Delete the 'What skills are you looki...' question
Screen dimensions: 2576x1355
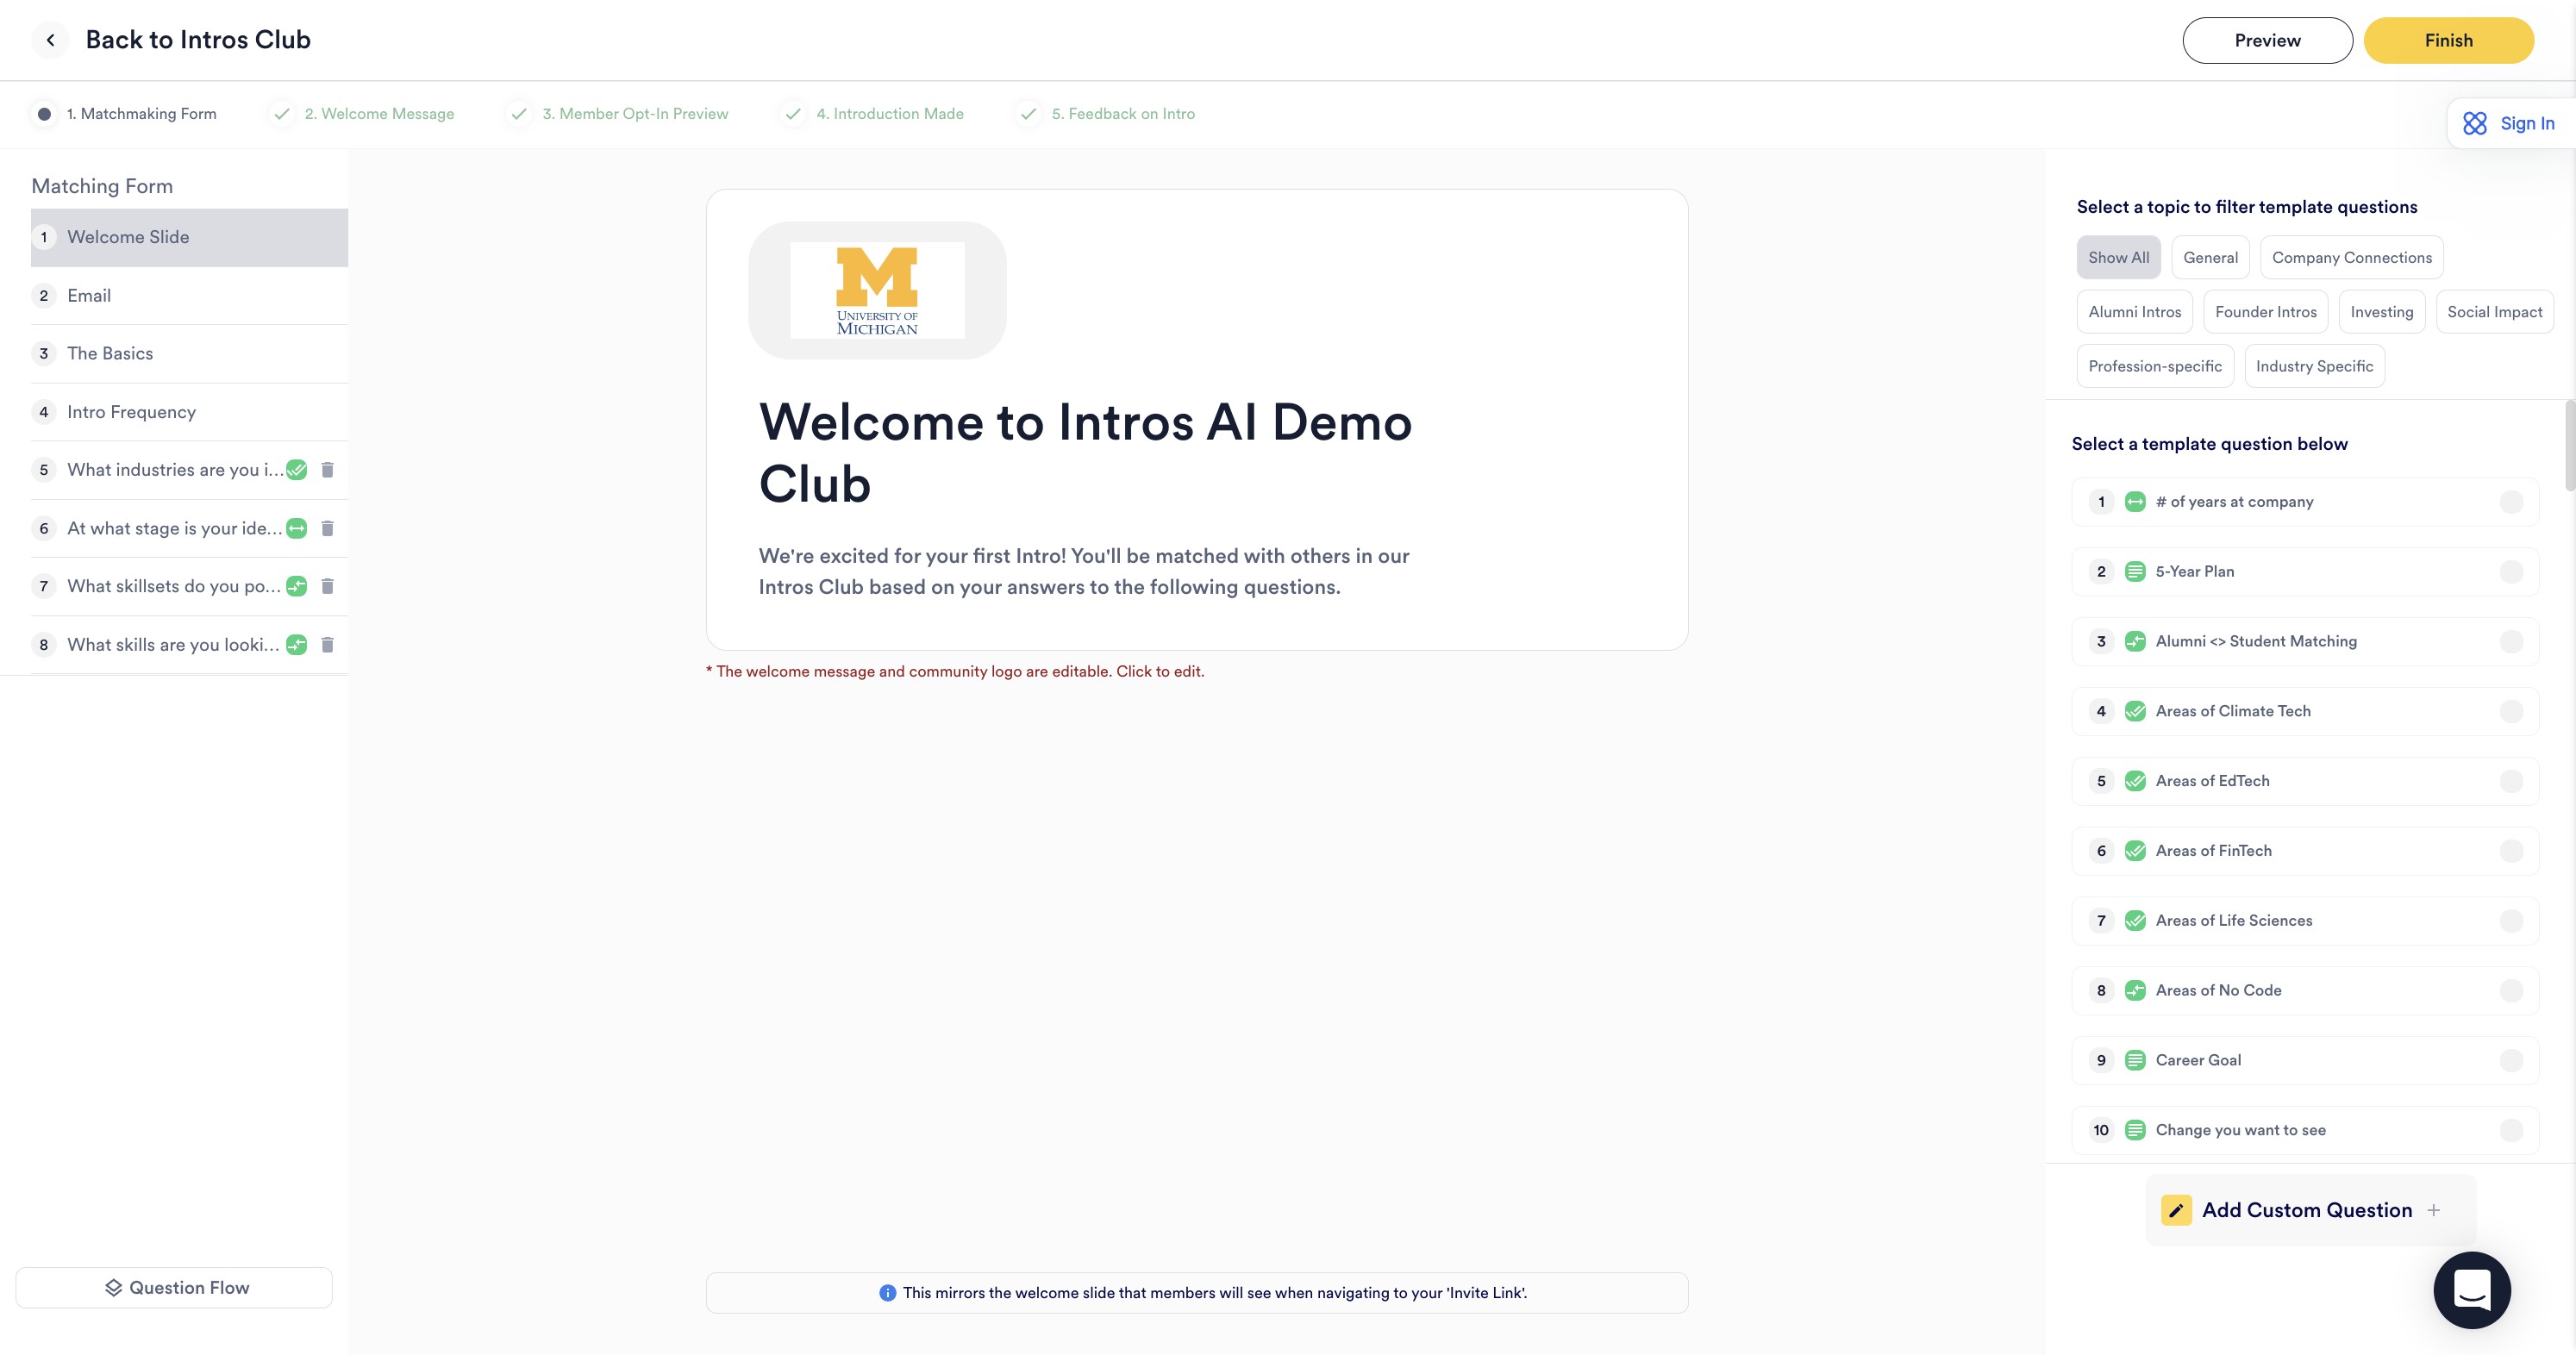327,645
